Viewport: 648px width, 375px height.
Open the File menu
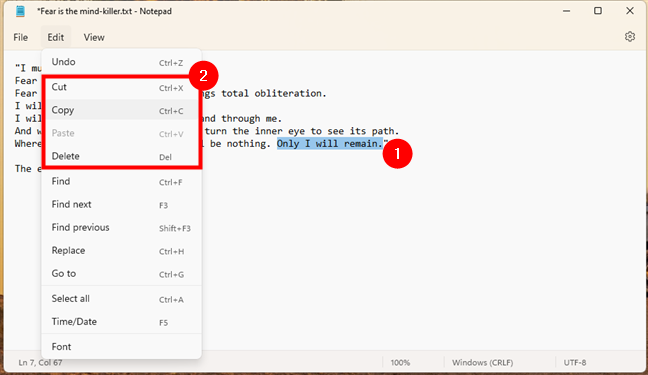pyautogui.click(x=21, y=37)
